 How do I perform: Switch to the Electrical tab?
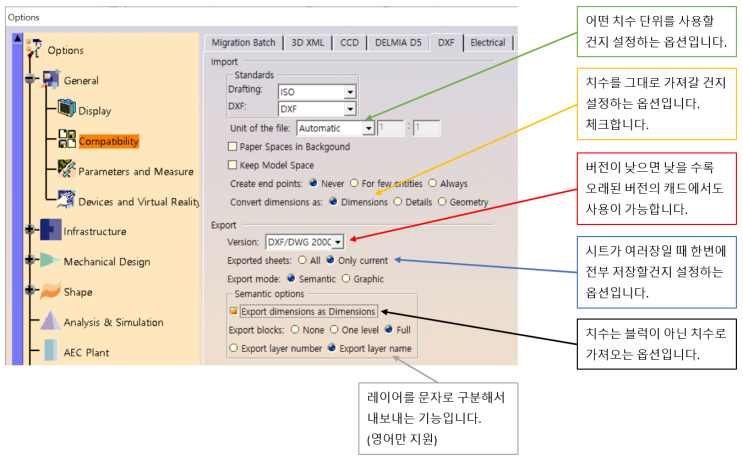488,43
